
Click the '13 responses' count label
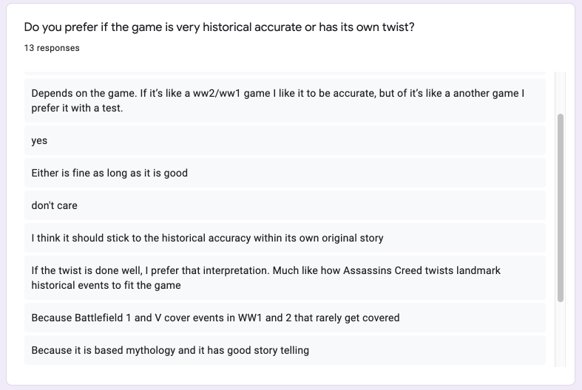52,48
